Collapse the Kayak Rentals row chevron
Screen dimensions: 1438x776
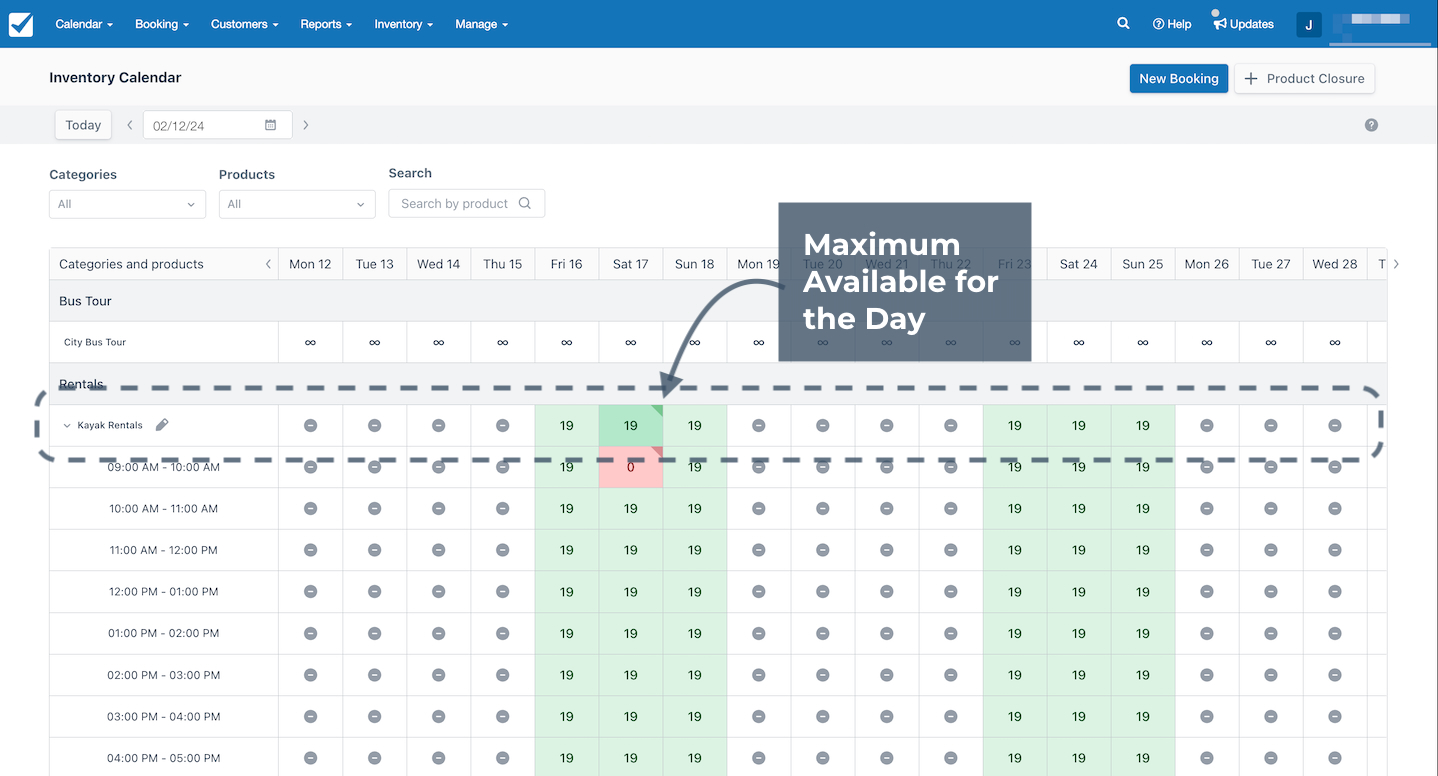click(x=67, y=426)
